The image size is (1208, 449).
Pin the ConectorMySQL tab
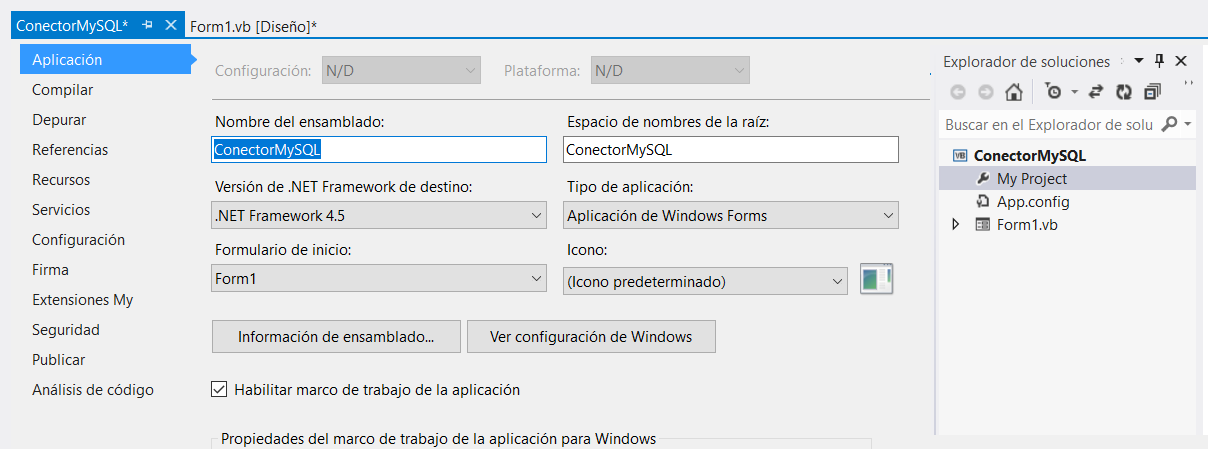tap(146, 25)
